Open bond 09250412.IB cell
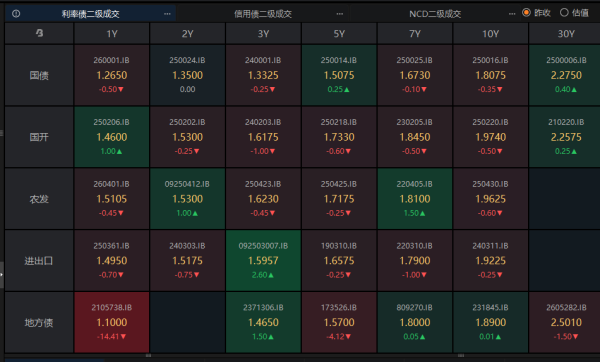The height and width of the screenshot is (362, 600). pos(188,199)
